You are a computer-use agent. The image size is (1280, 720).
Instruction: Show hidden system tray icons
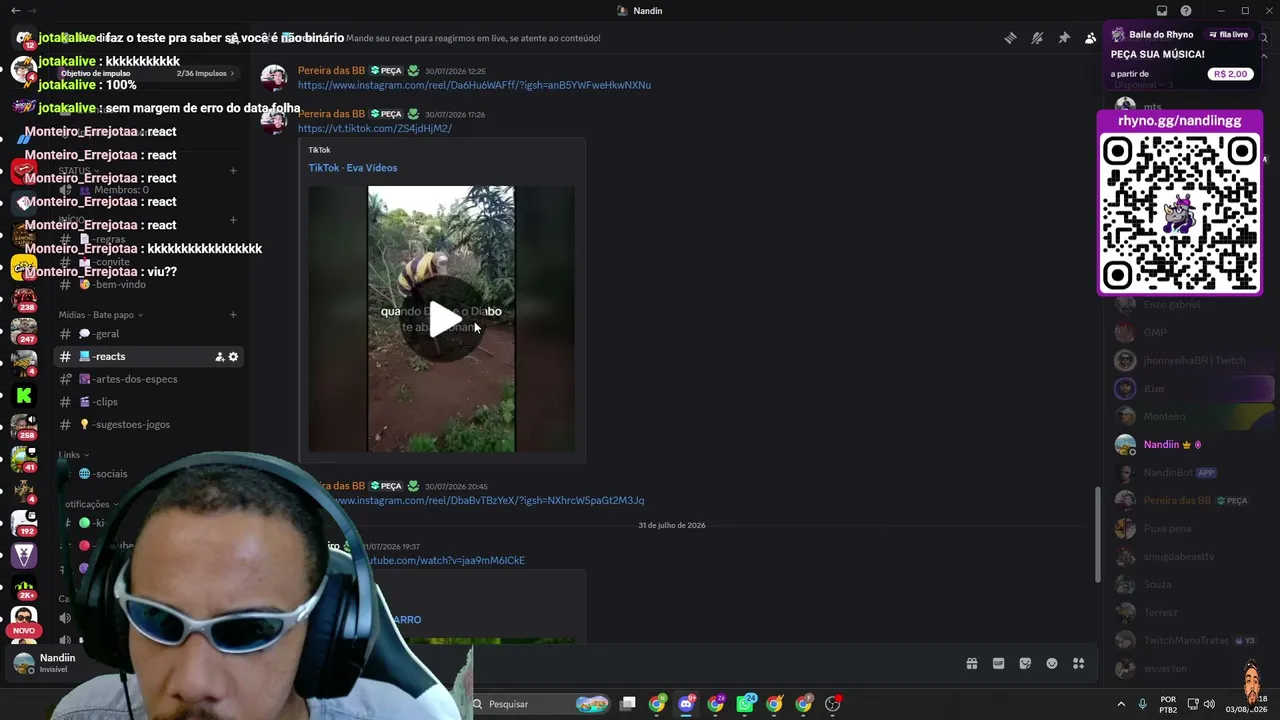(1120, 704)
